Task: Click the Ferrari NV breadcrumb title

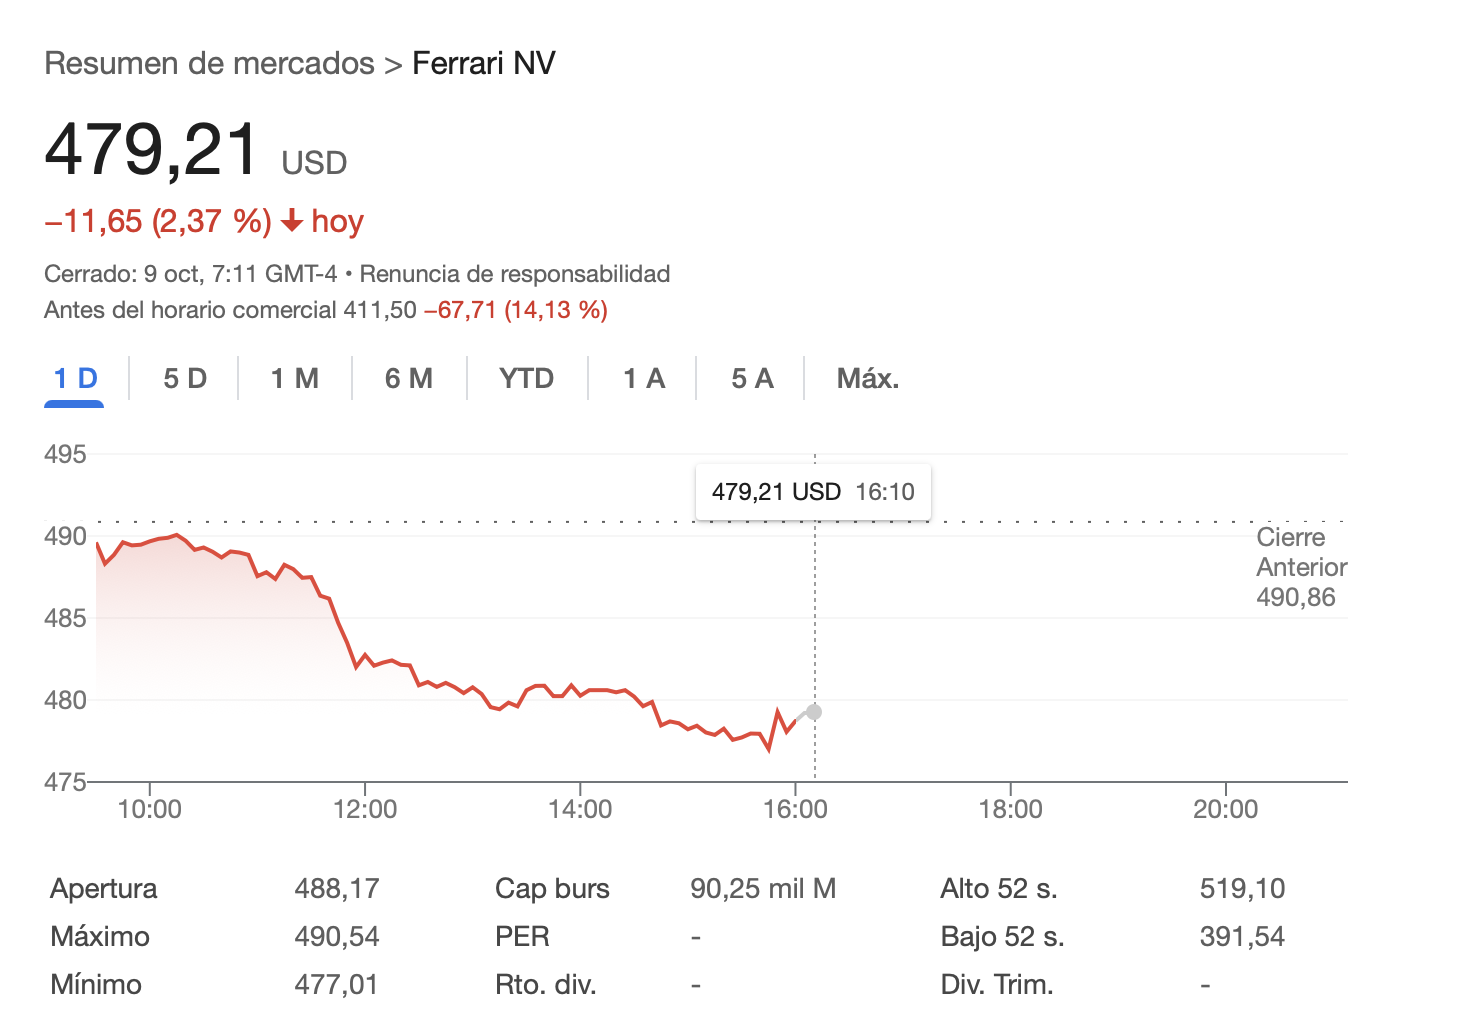Action: (x=483, y=63)
